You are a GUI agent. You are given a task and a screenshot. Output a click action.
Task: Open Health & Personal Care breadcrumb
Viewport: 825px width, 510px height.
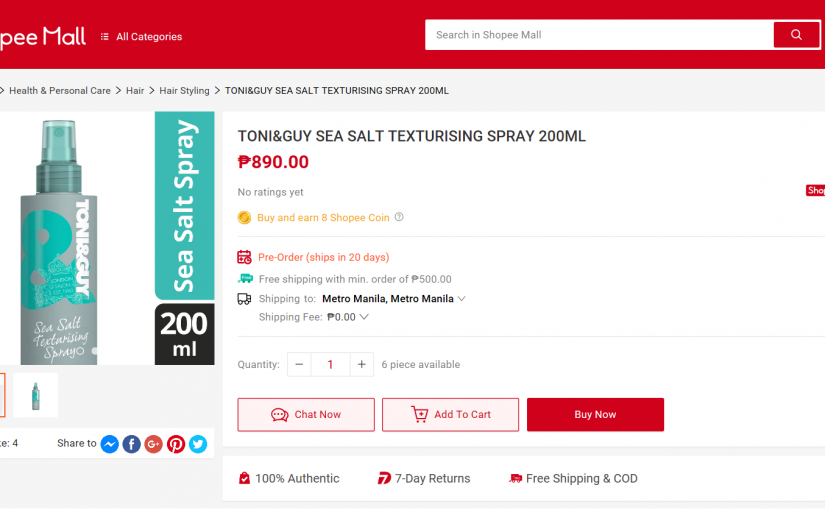tap(60, 91)
